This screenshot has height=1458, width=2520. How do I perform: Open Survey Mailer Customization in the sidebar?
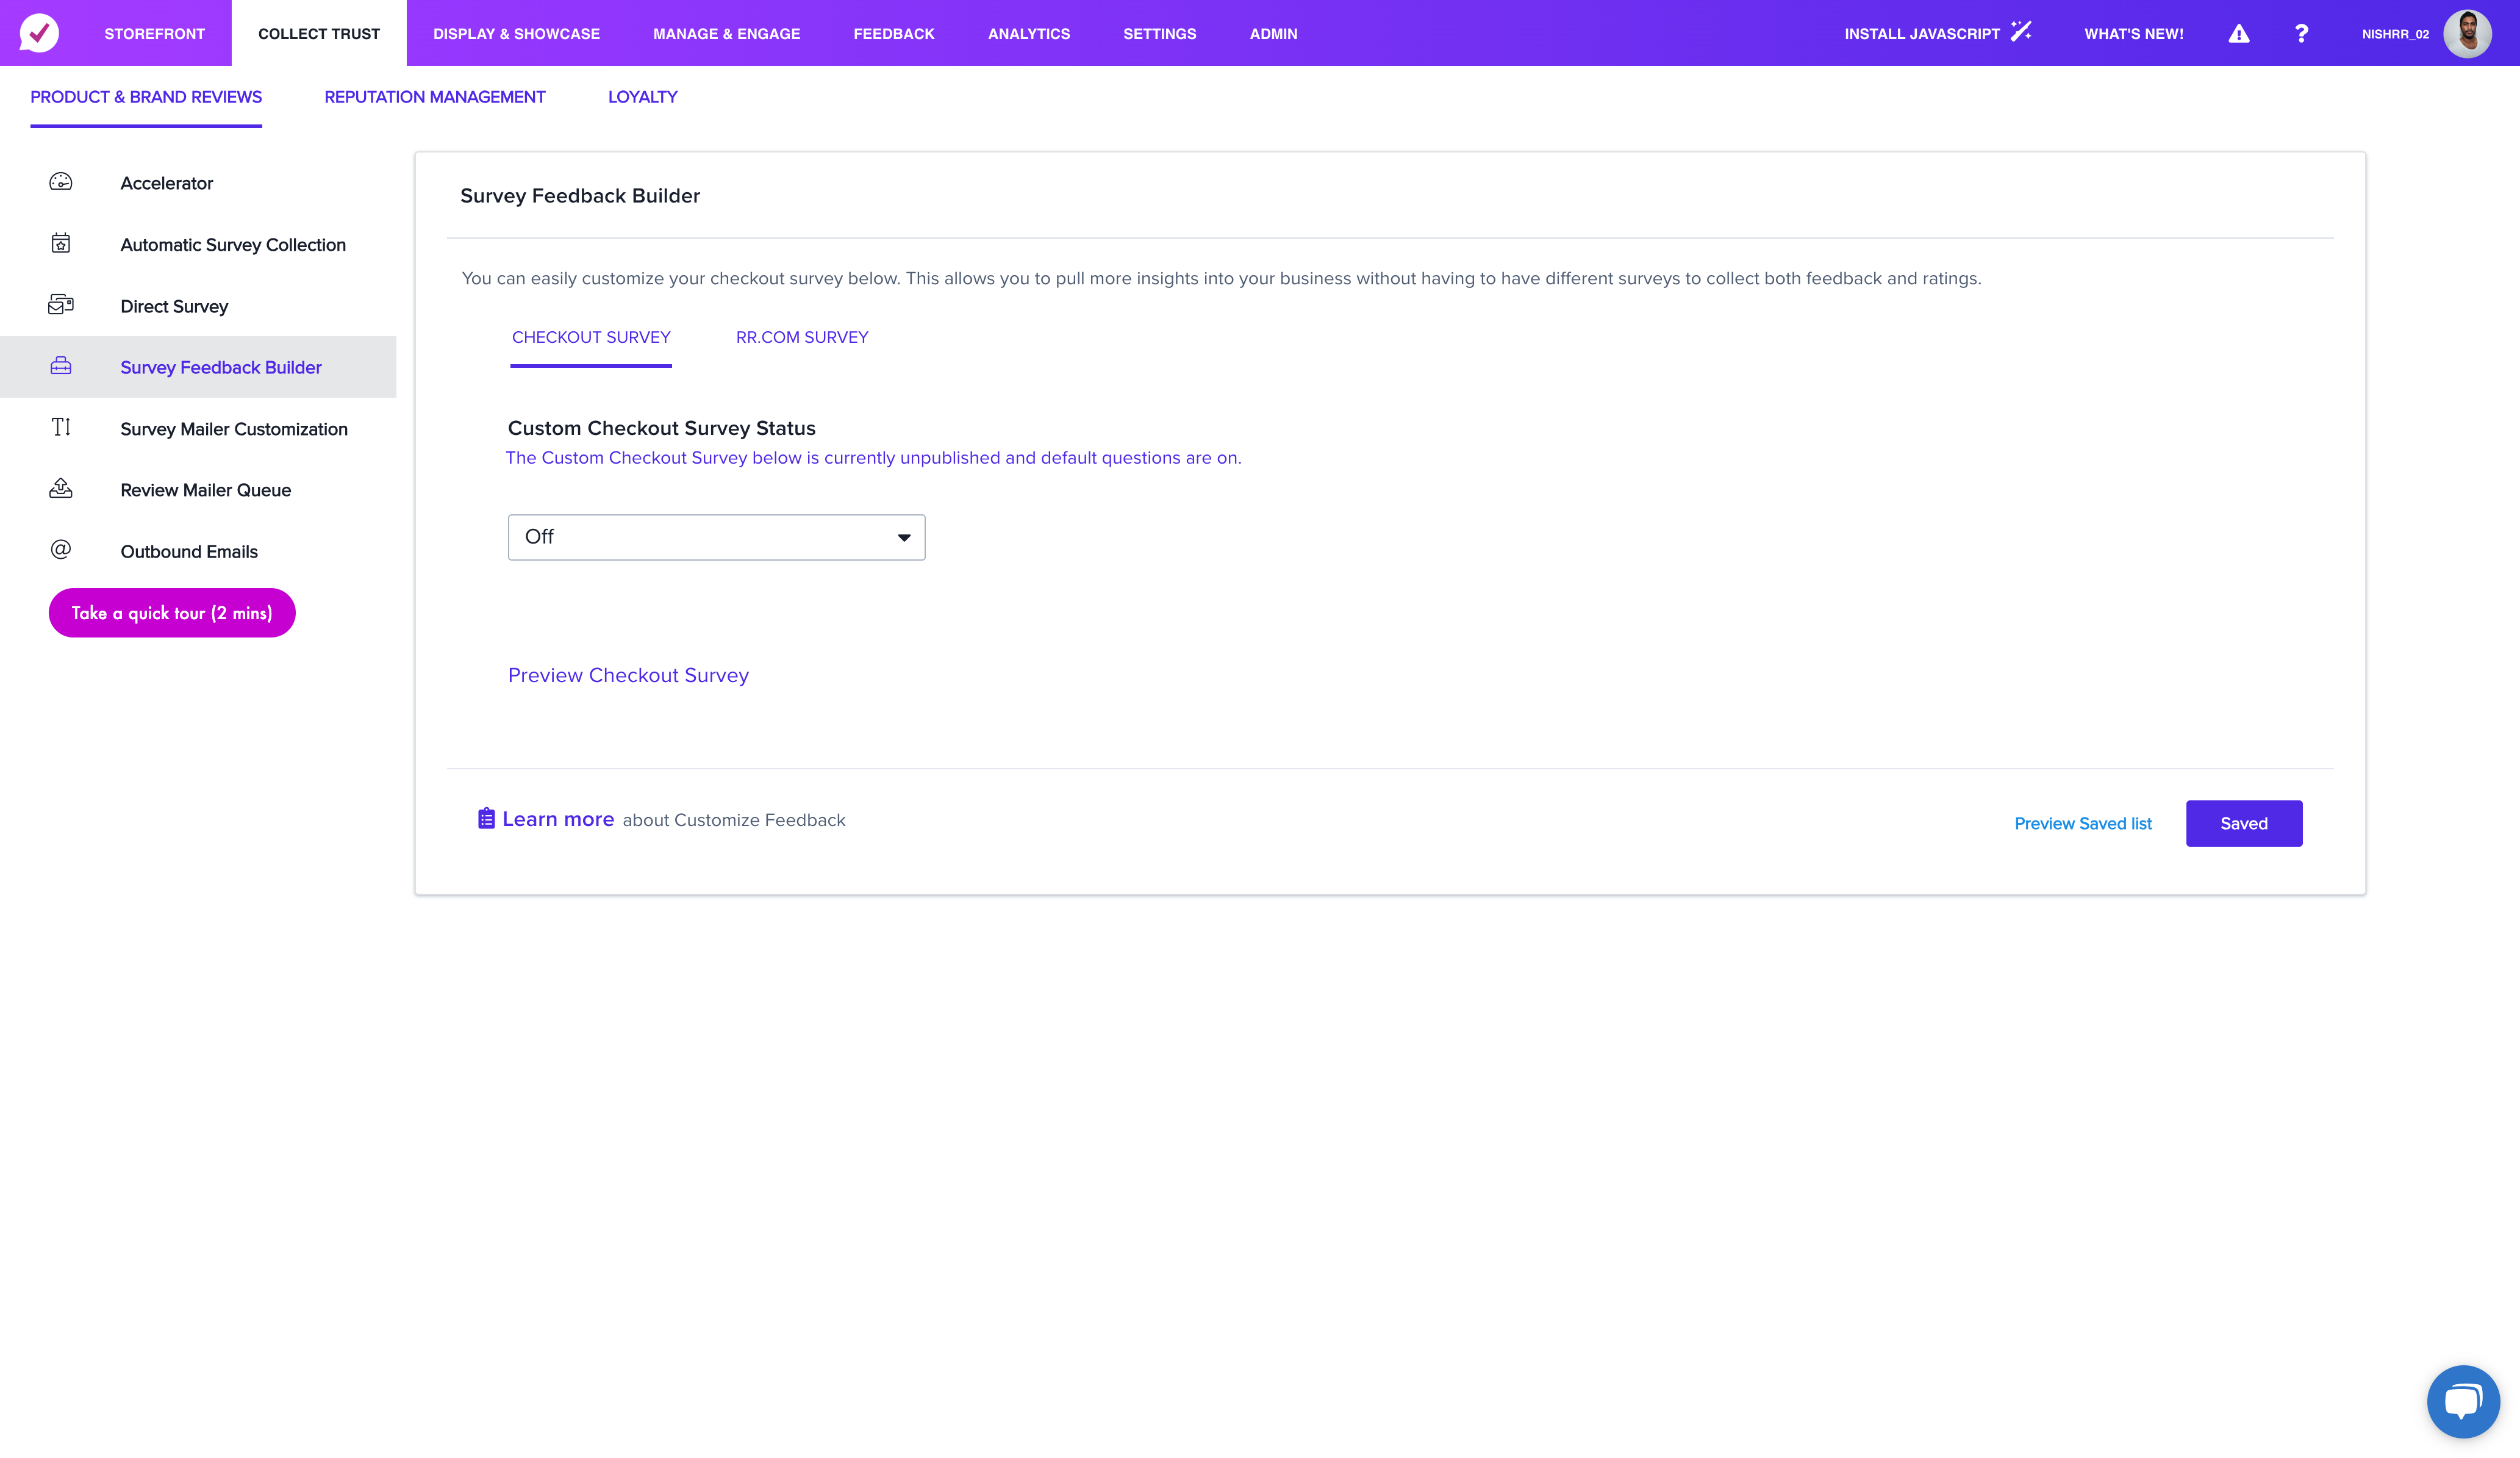click(234, 429)
